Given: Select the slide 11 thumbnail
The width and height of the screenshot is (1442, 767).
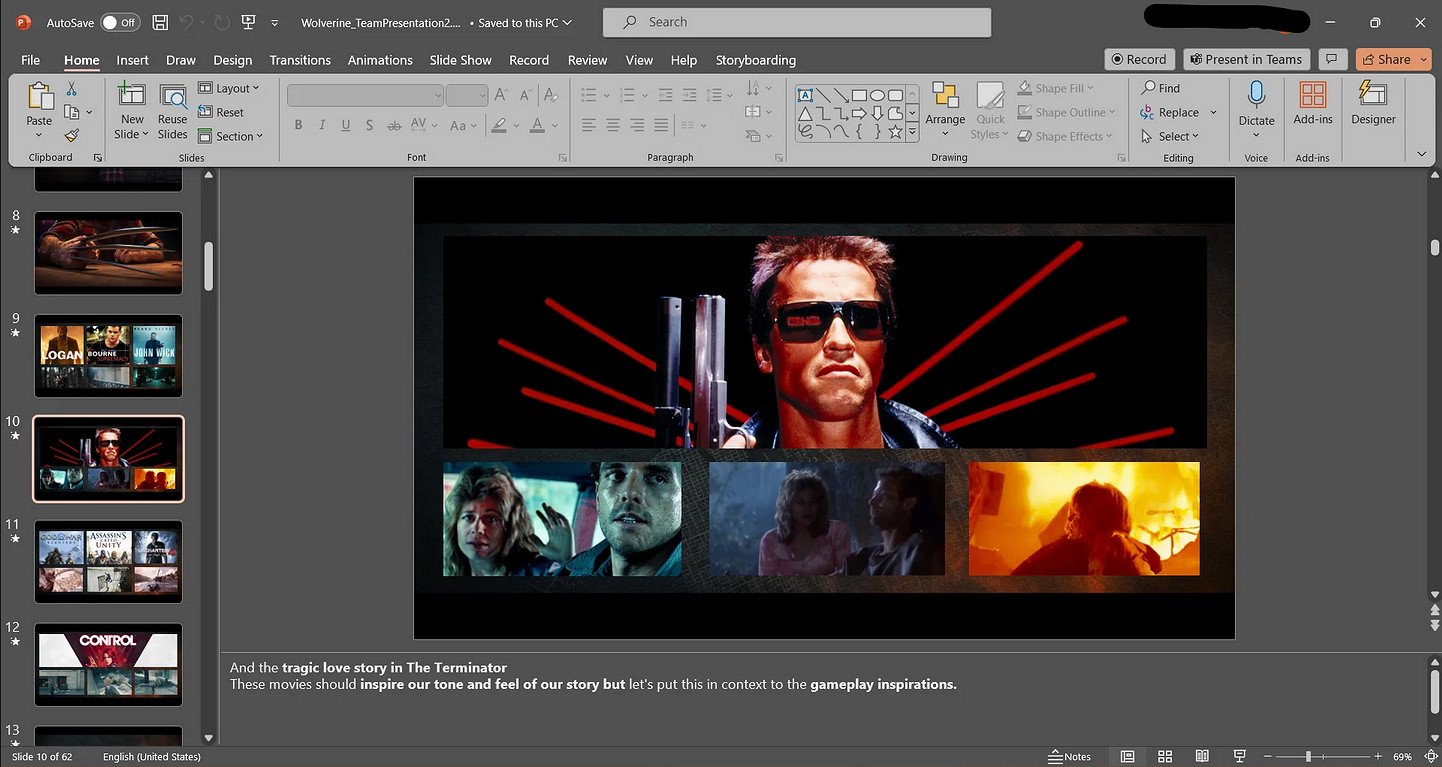Looking at the screenshot, I should point(109,561).
